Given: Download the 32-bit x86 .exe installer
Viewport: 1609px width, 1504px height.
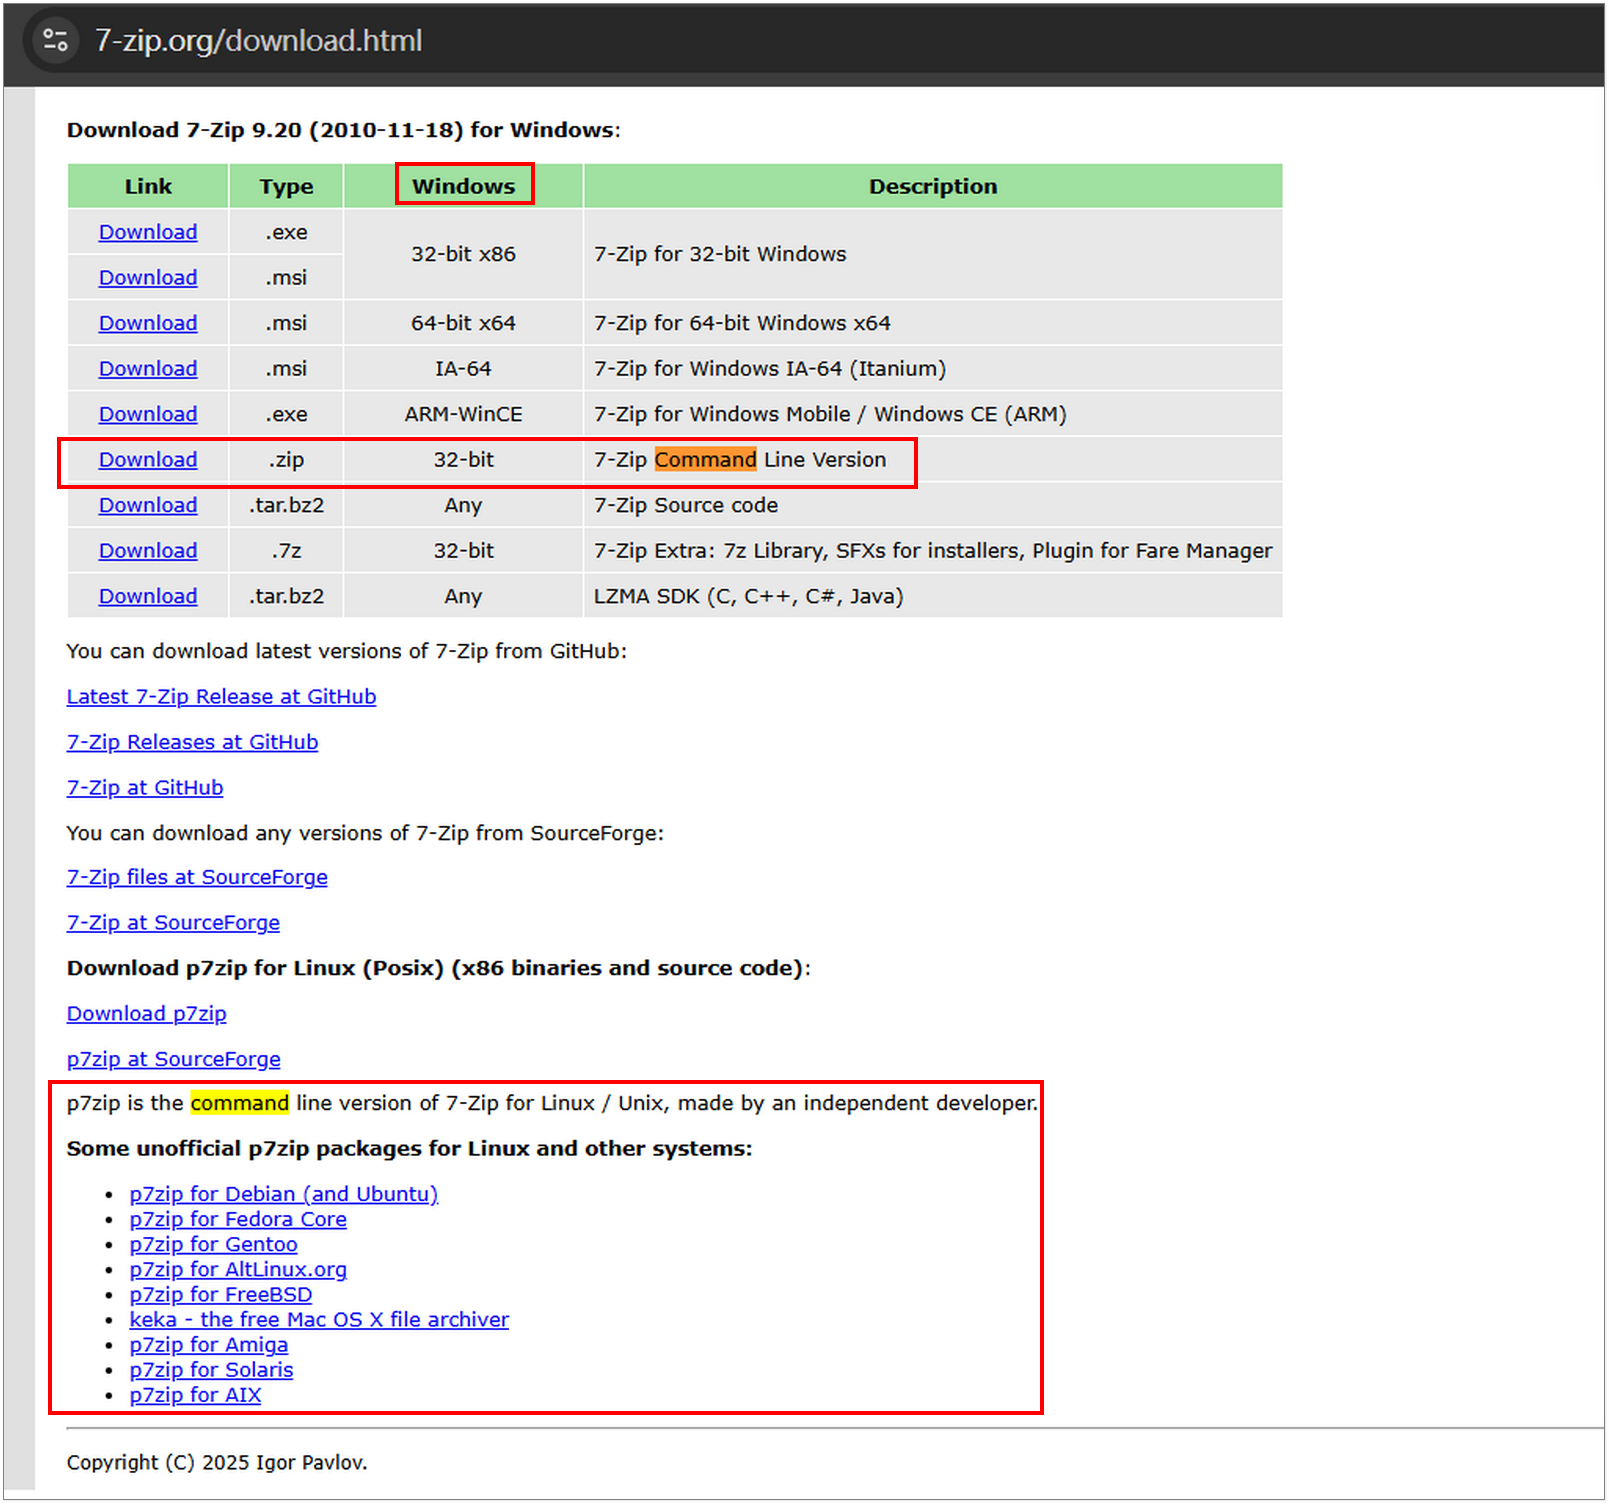Looking at the screenshot, I should pyautogui.click(x=148, y=232).
